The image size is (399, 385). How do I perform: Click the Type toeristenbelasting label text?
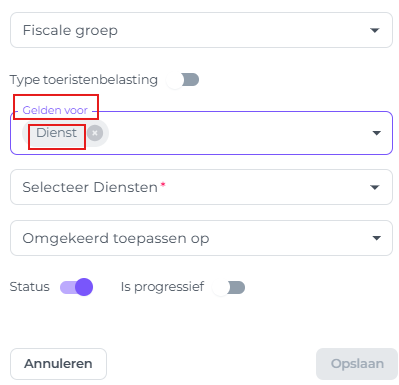pos(84,80)
